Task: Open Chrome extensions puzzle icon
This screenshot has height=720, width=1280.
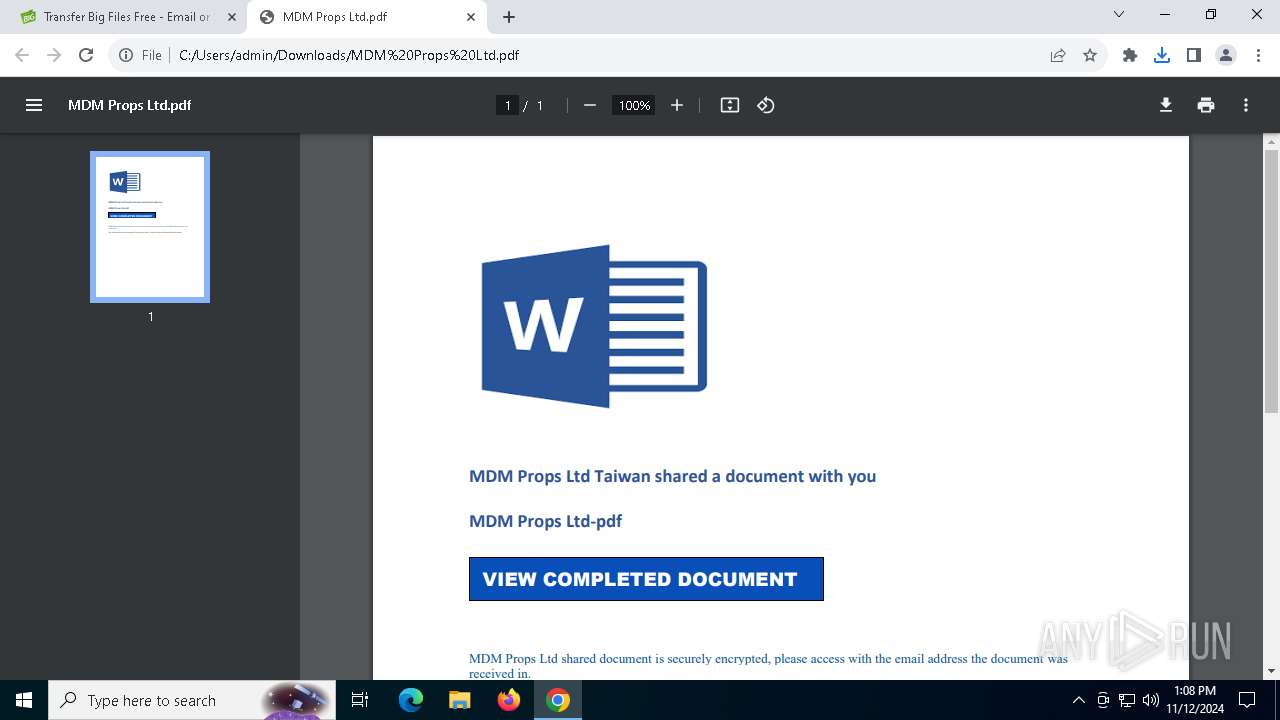Action: click(x=1130, y=55)
